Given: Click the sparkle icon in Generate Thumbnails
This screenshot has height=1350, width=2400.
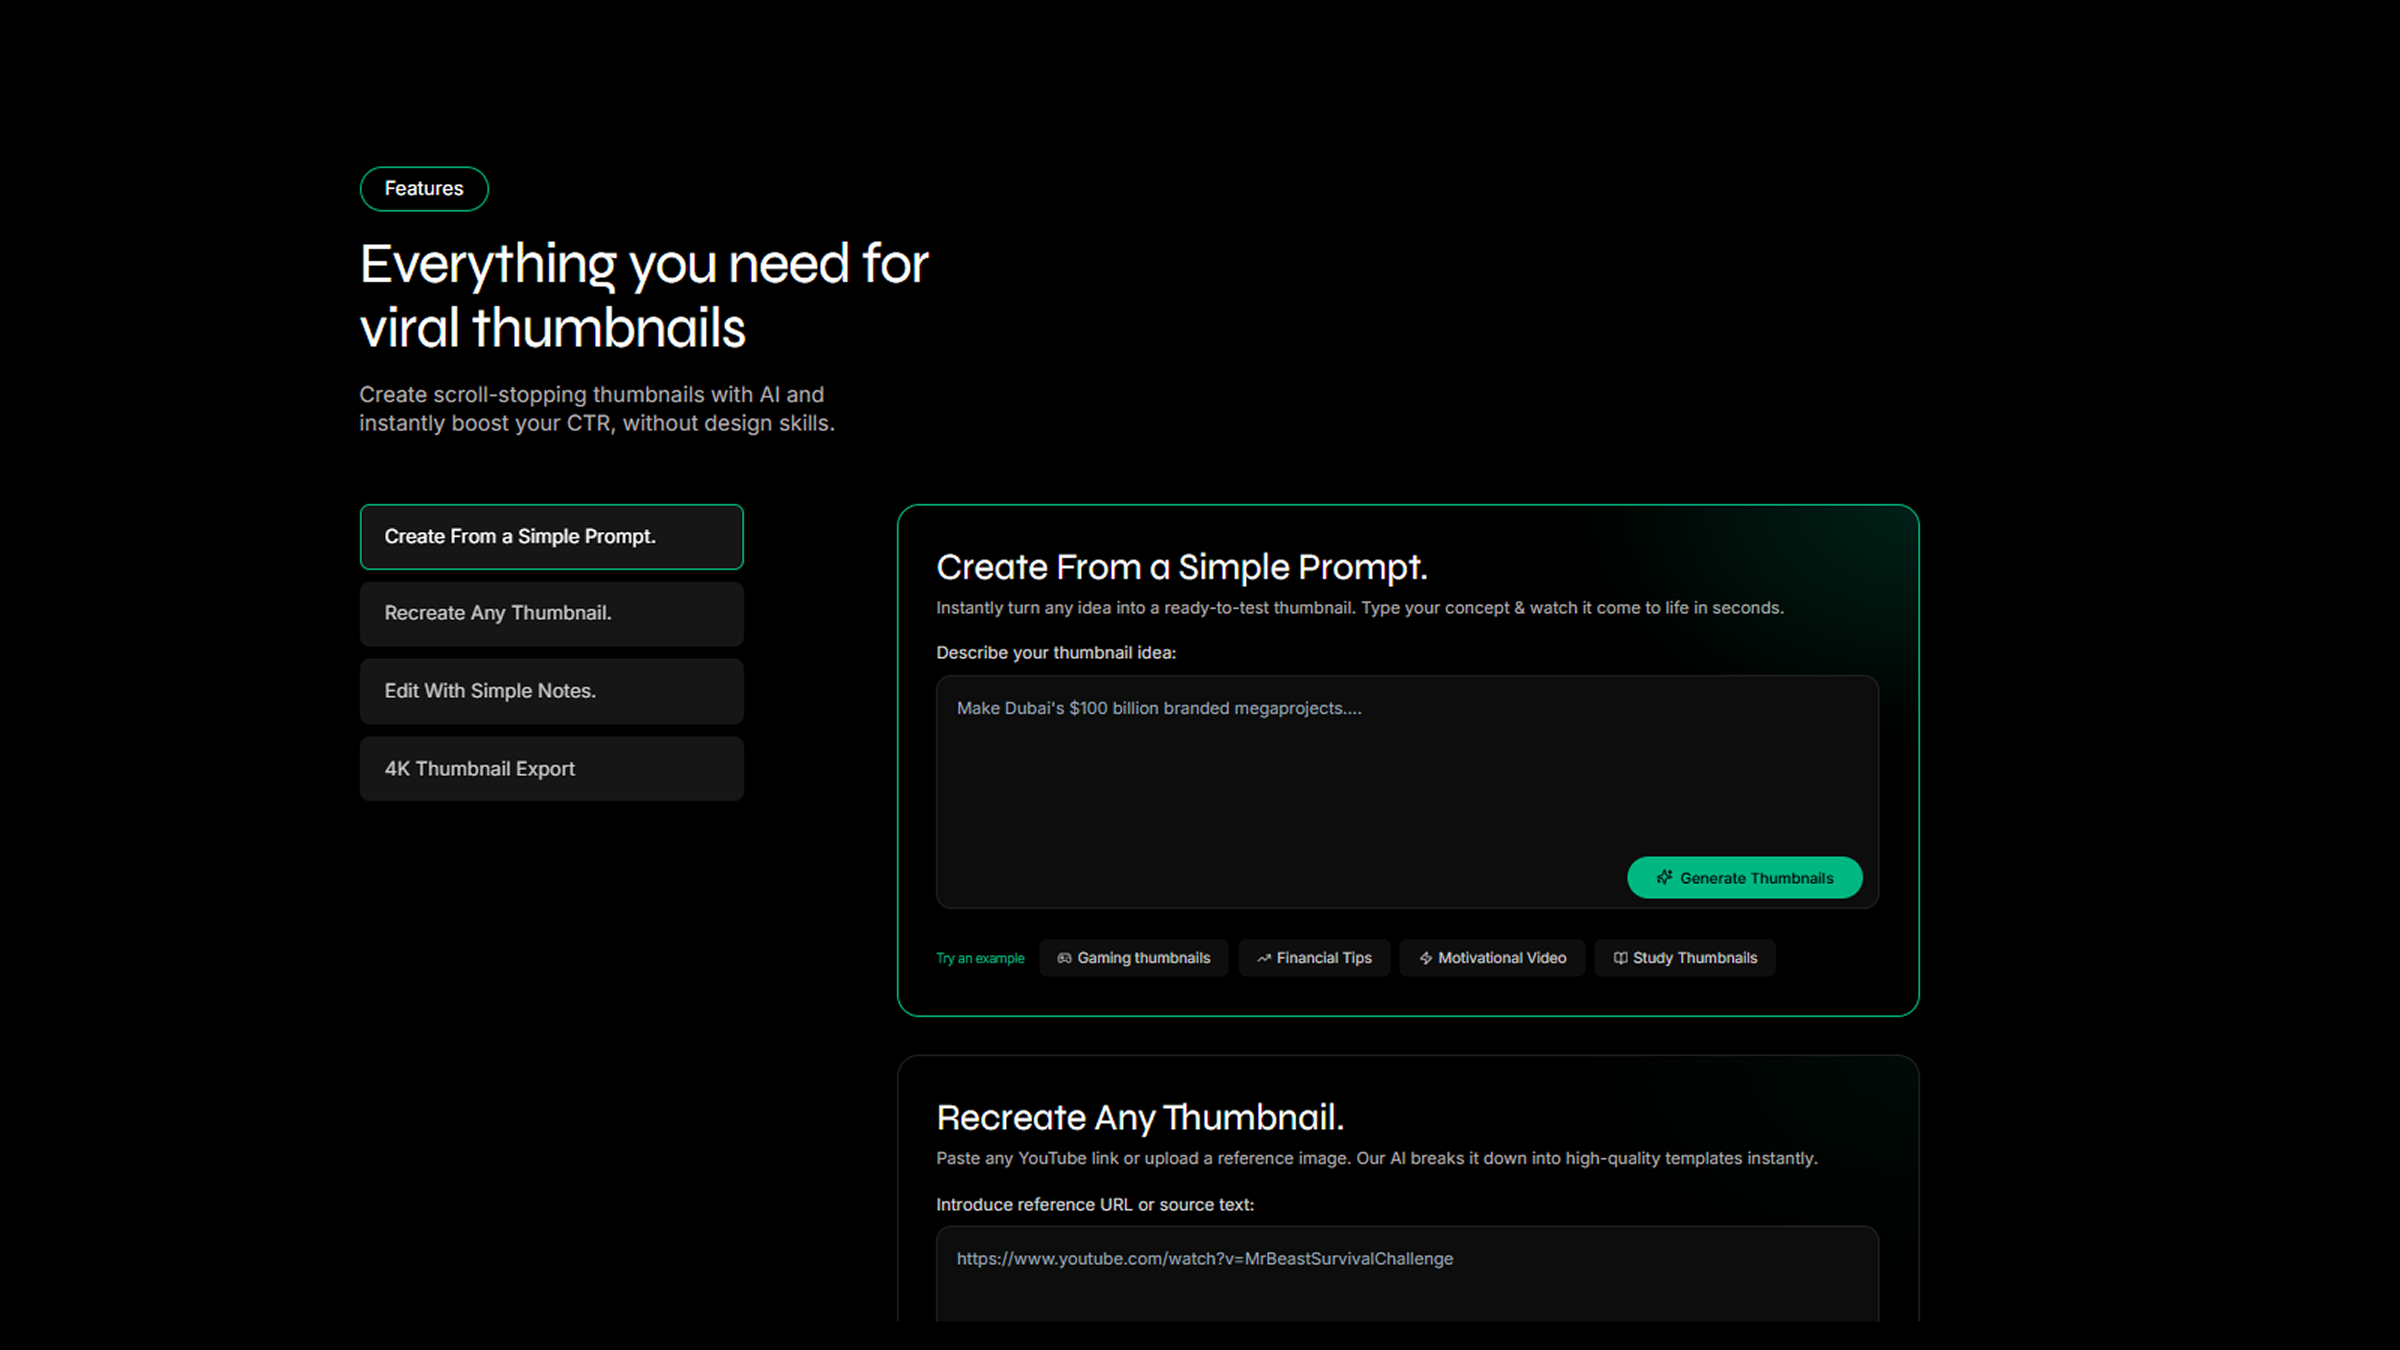Looking at the screenshot, I should click(1664, 877).
